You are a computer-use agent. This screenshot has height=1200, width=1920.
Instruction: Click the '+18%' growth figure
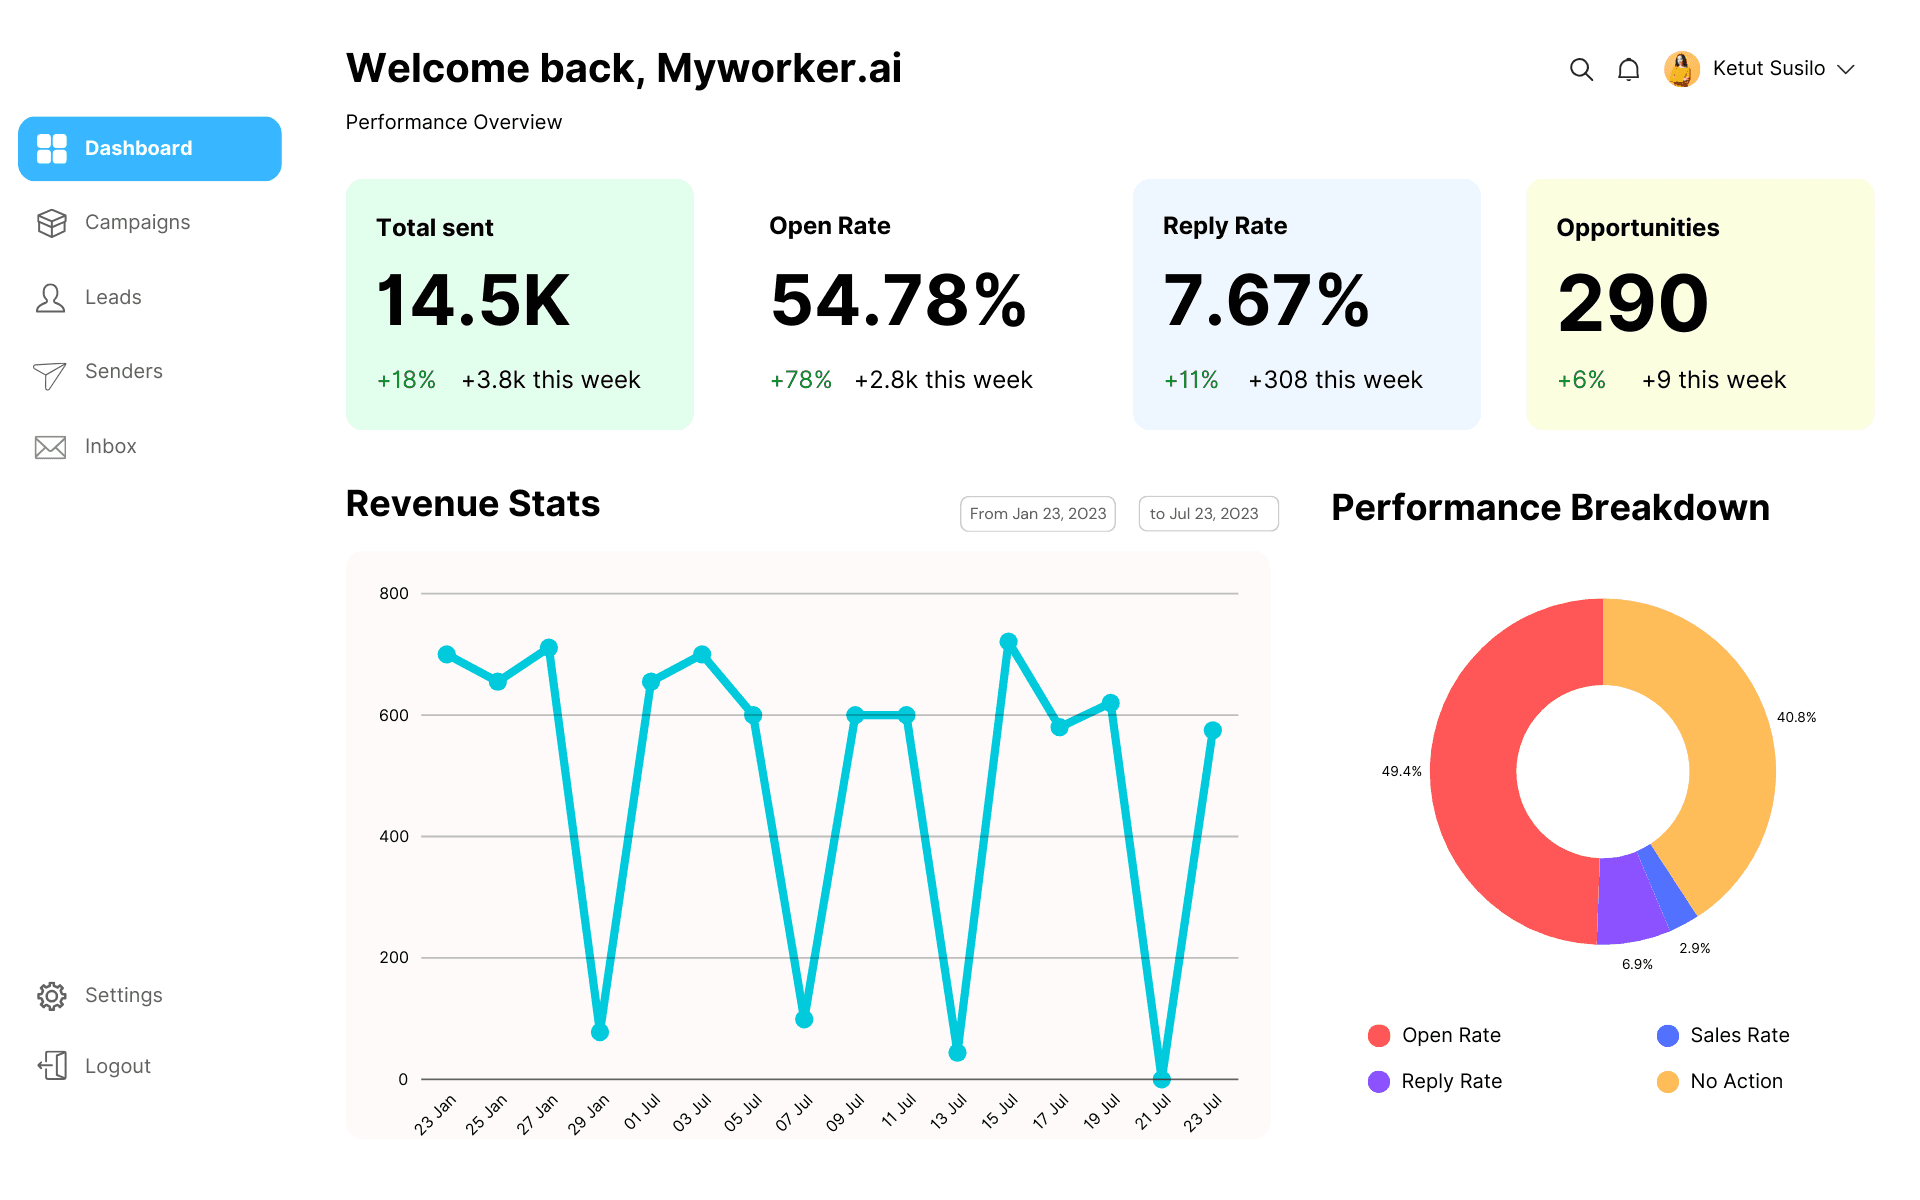[x=406, y=380]
